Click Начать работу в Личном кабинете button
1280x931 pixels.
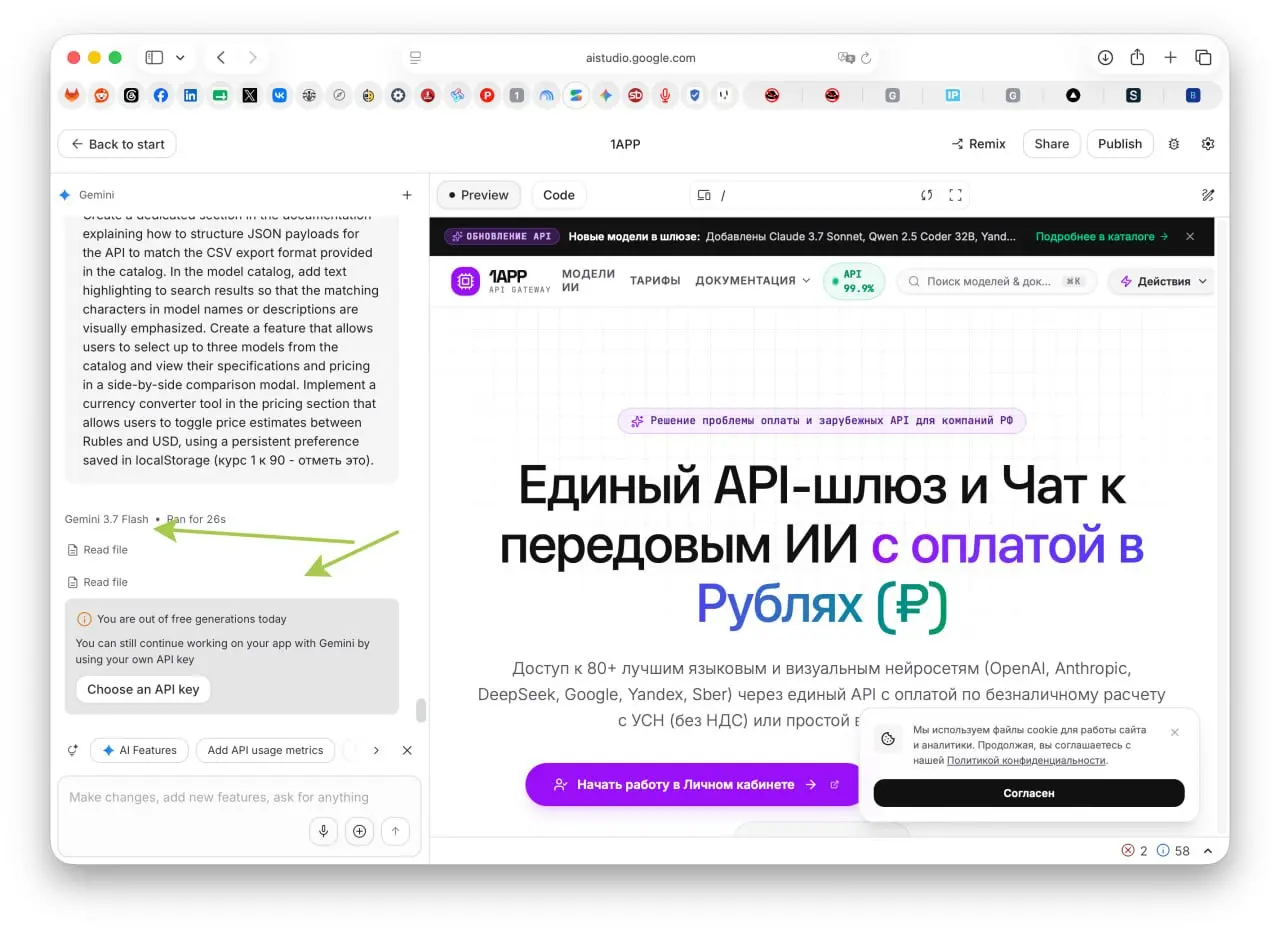point(694,785)
